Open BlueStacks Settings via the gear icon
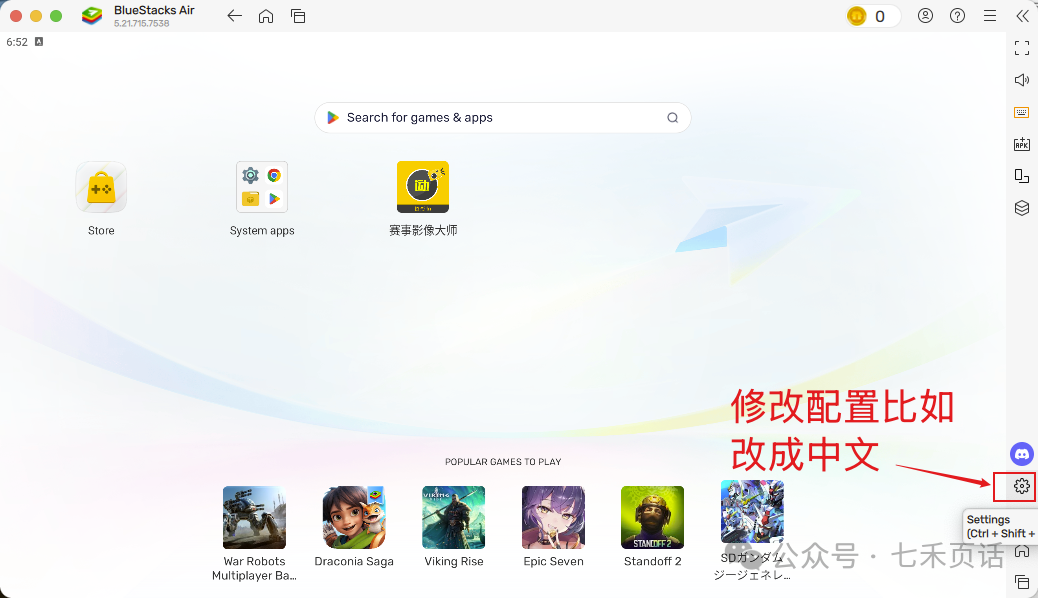This screenshot has height=598, width=1038. click(1019, 487)
